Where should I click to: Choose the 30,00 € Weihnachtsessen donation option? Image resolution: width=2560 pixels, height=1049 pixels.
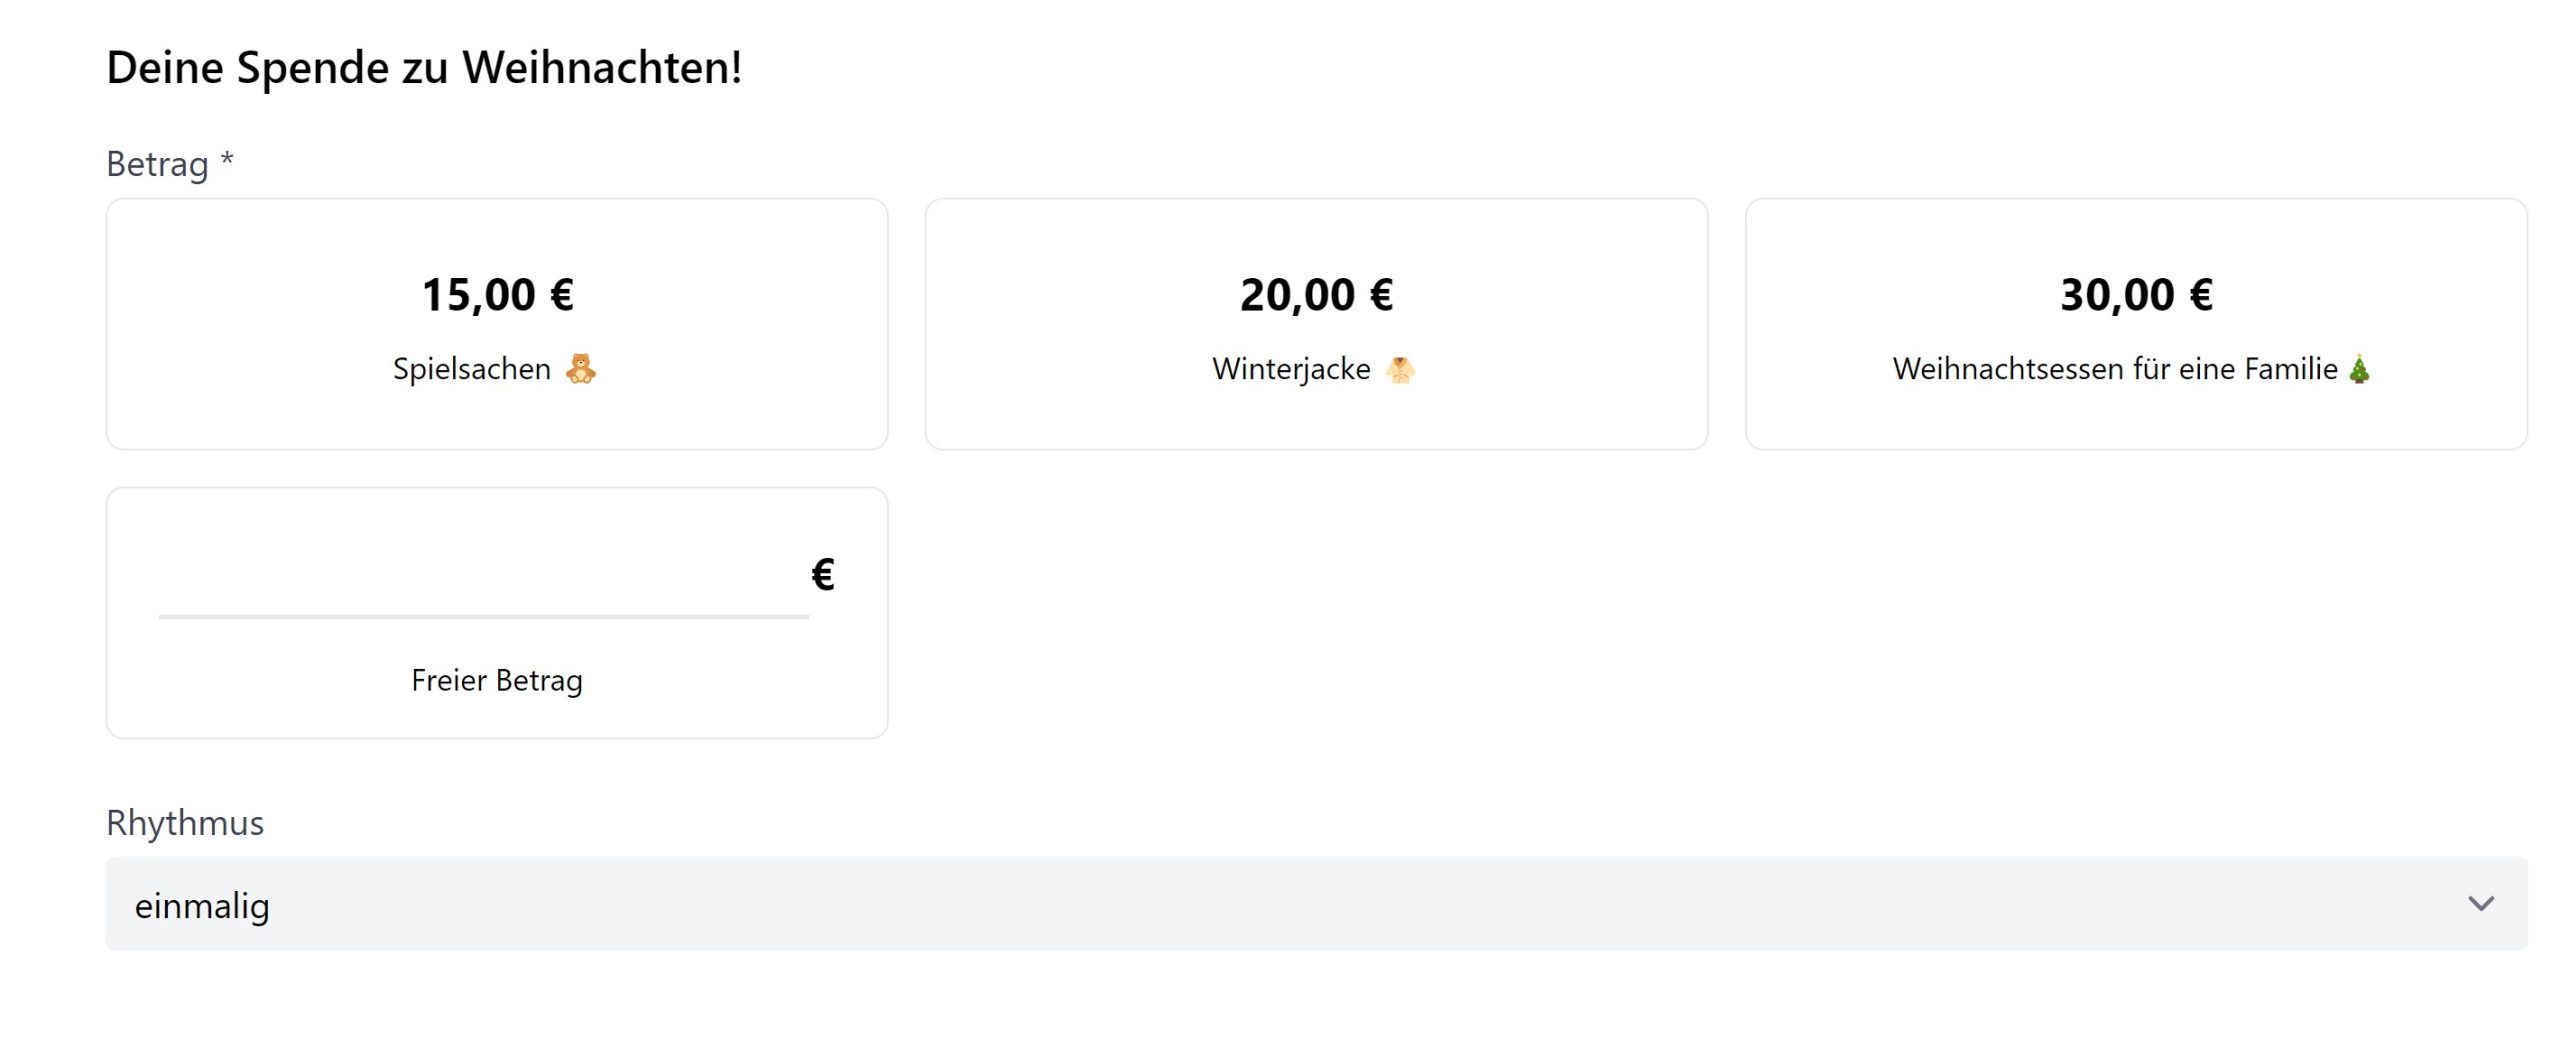pos(2139,324)
